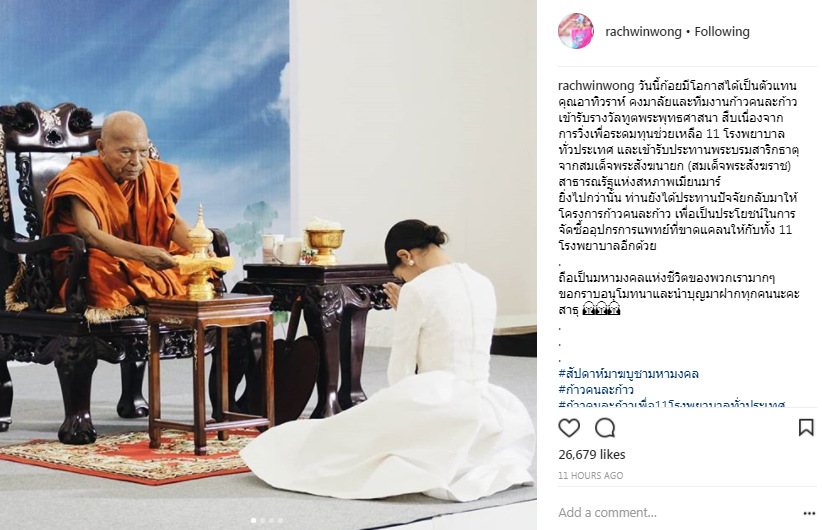
Task: Open the rachwinwong username in the caption
Action: 596,86
